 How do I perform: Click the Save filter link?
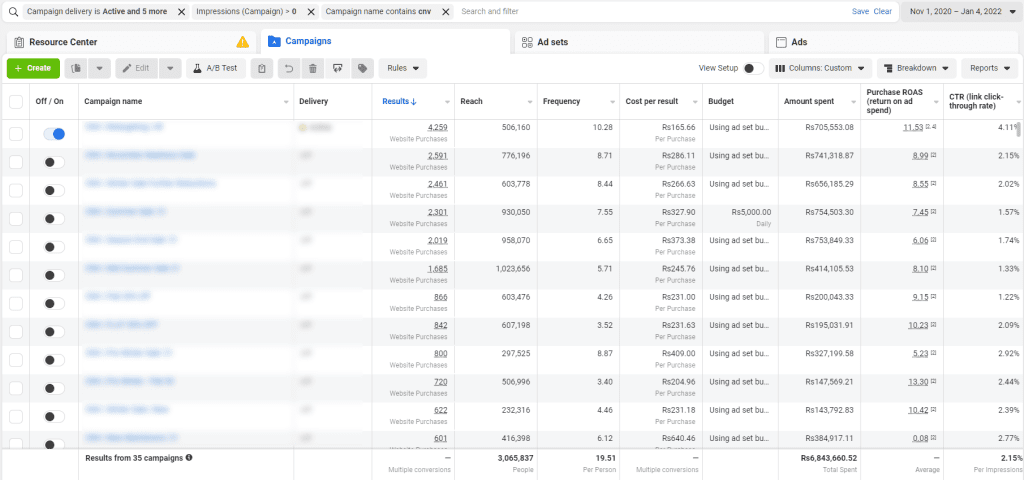(860, 11)
